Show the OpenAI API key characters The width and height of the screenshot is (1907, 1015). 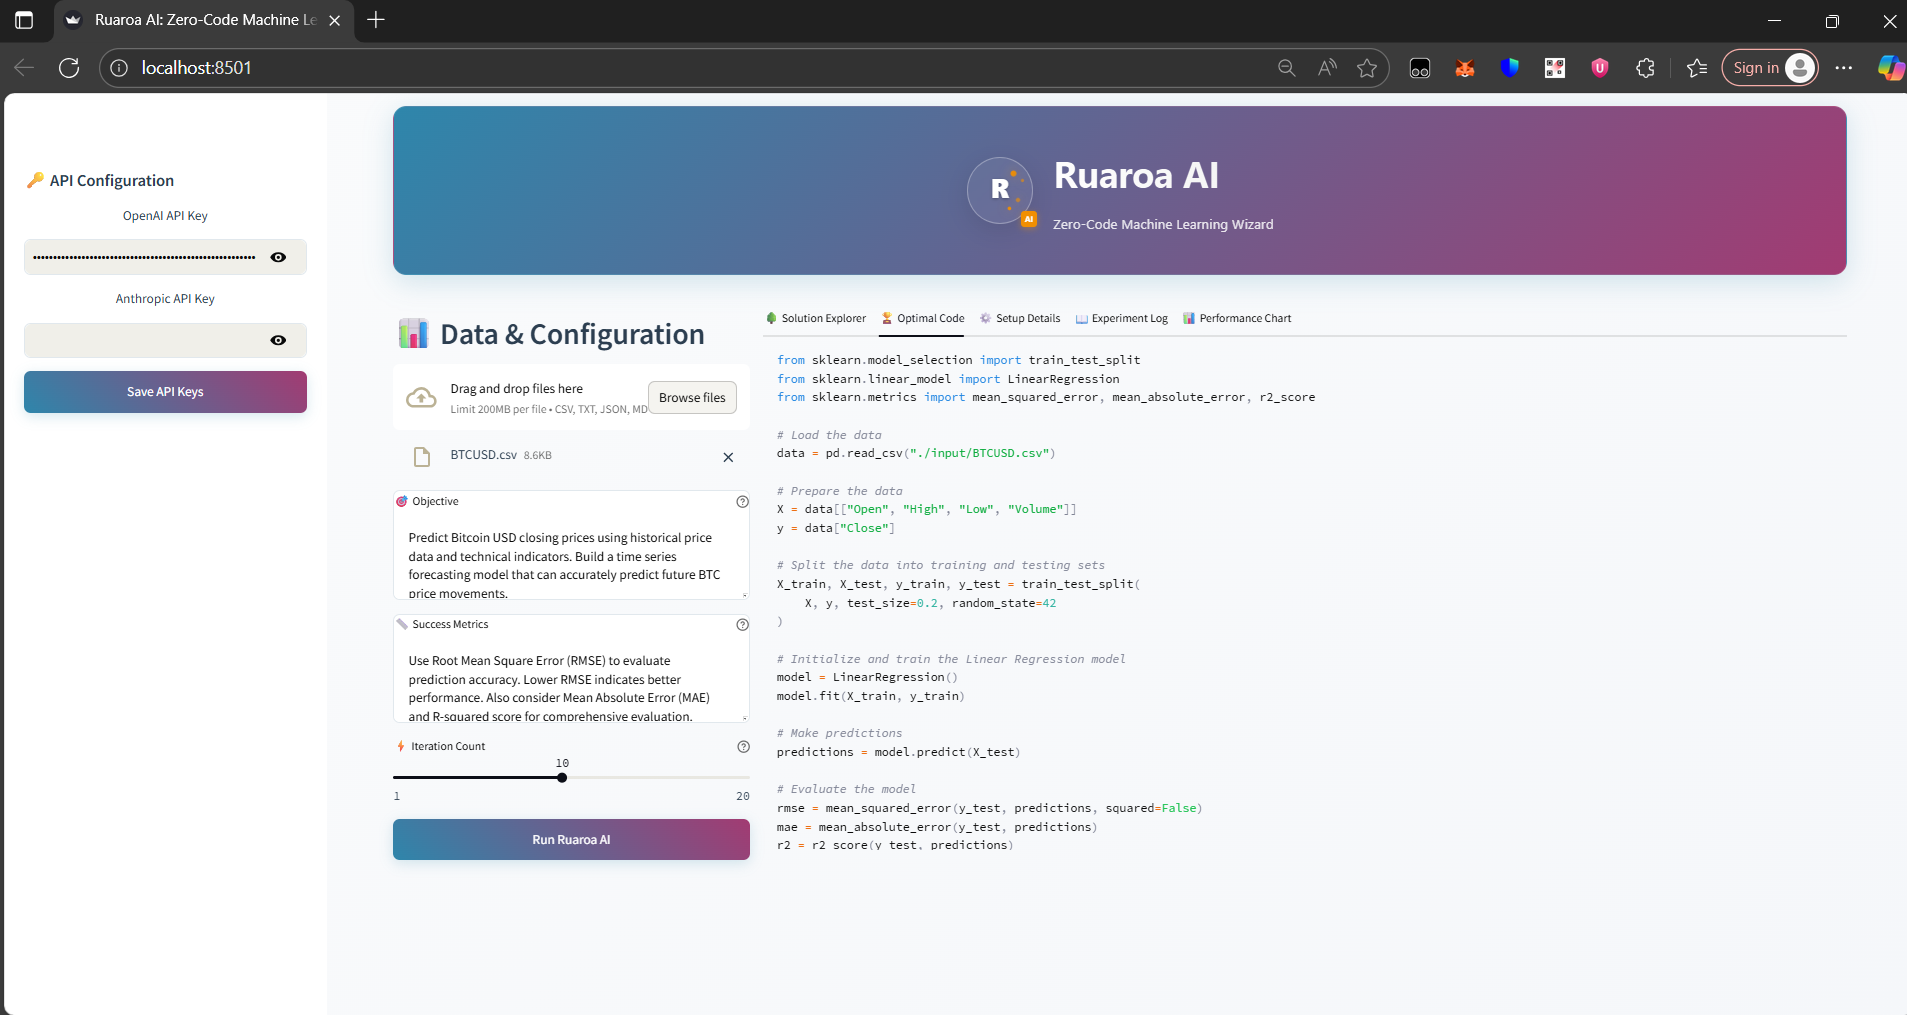(278, 257)
